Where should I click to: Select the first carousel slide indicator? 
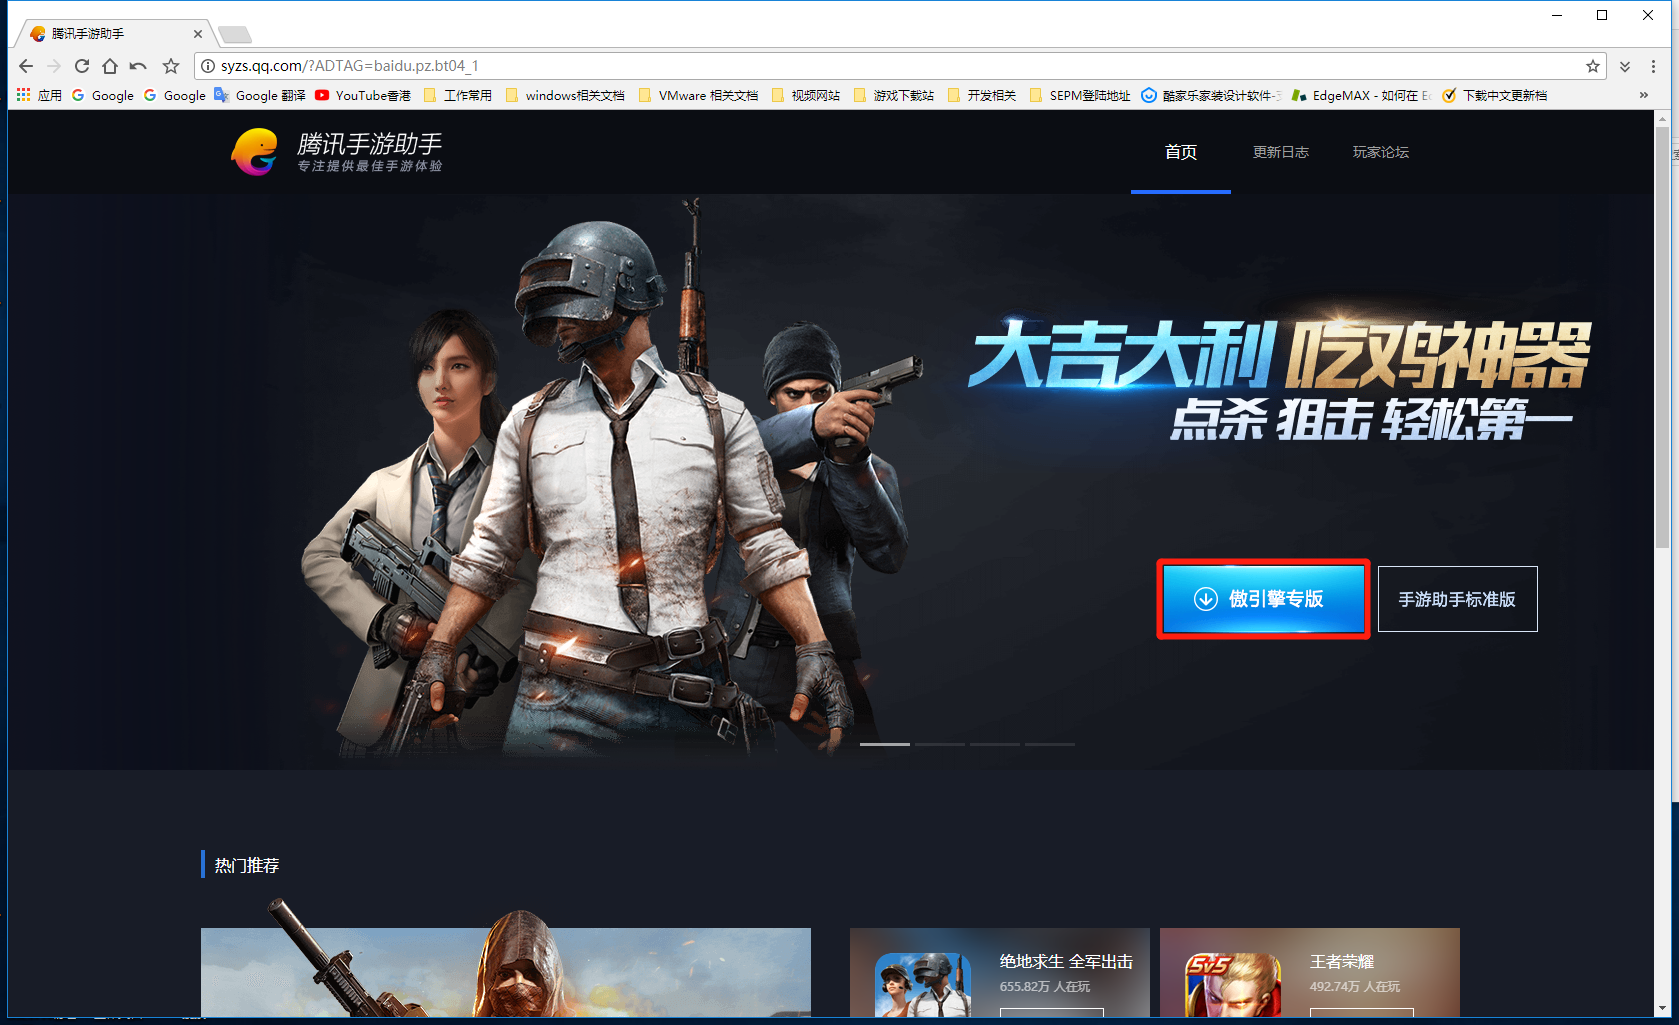pos(885,744)
